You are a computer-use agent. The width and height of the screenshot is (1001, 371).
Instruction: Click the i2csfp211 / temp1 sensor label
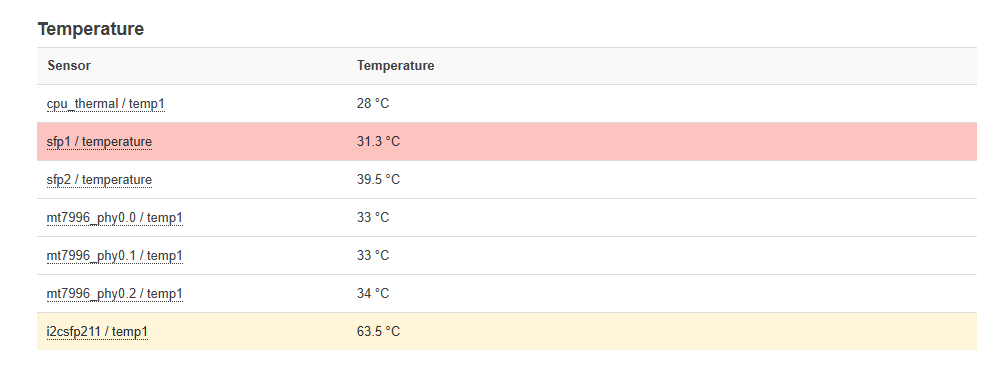pos(98,331)
